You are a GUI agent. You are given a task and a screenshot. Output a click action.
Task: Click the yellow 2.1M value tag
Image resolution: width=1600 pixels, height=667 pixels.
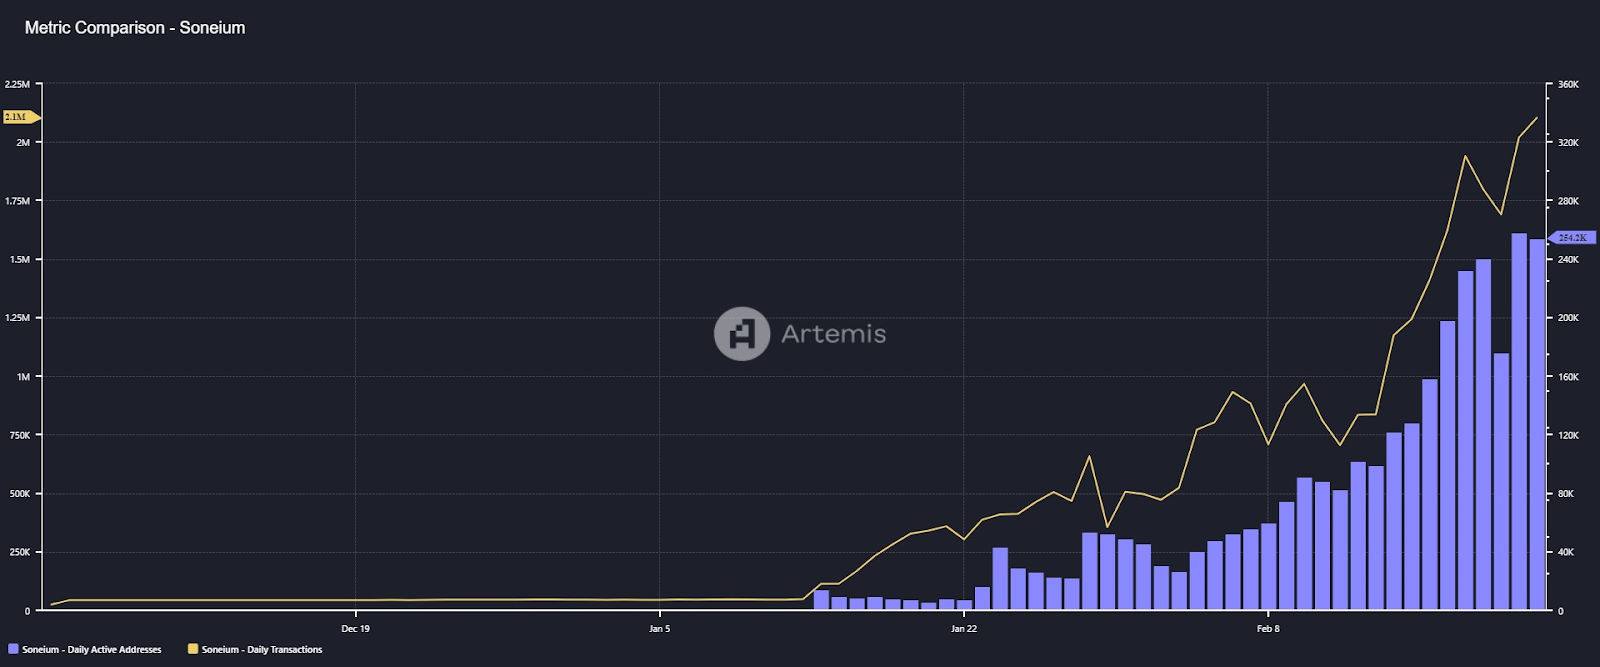[18, 117]
